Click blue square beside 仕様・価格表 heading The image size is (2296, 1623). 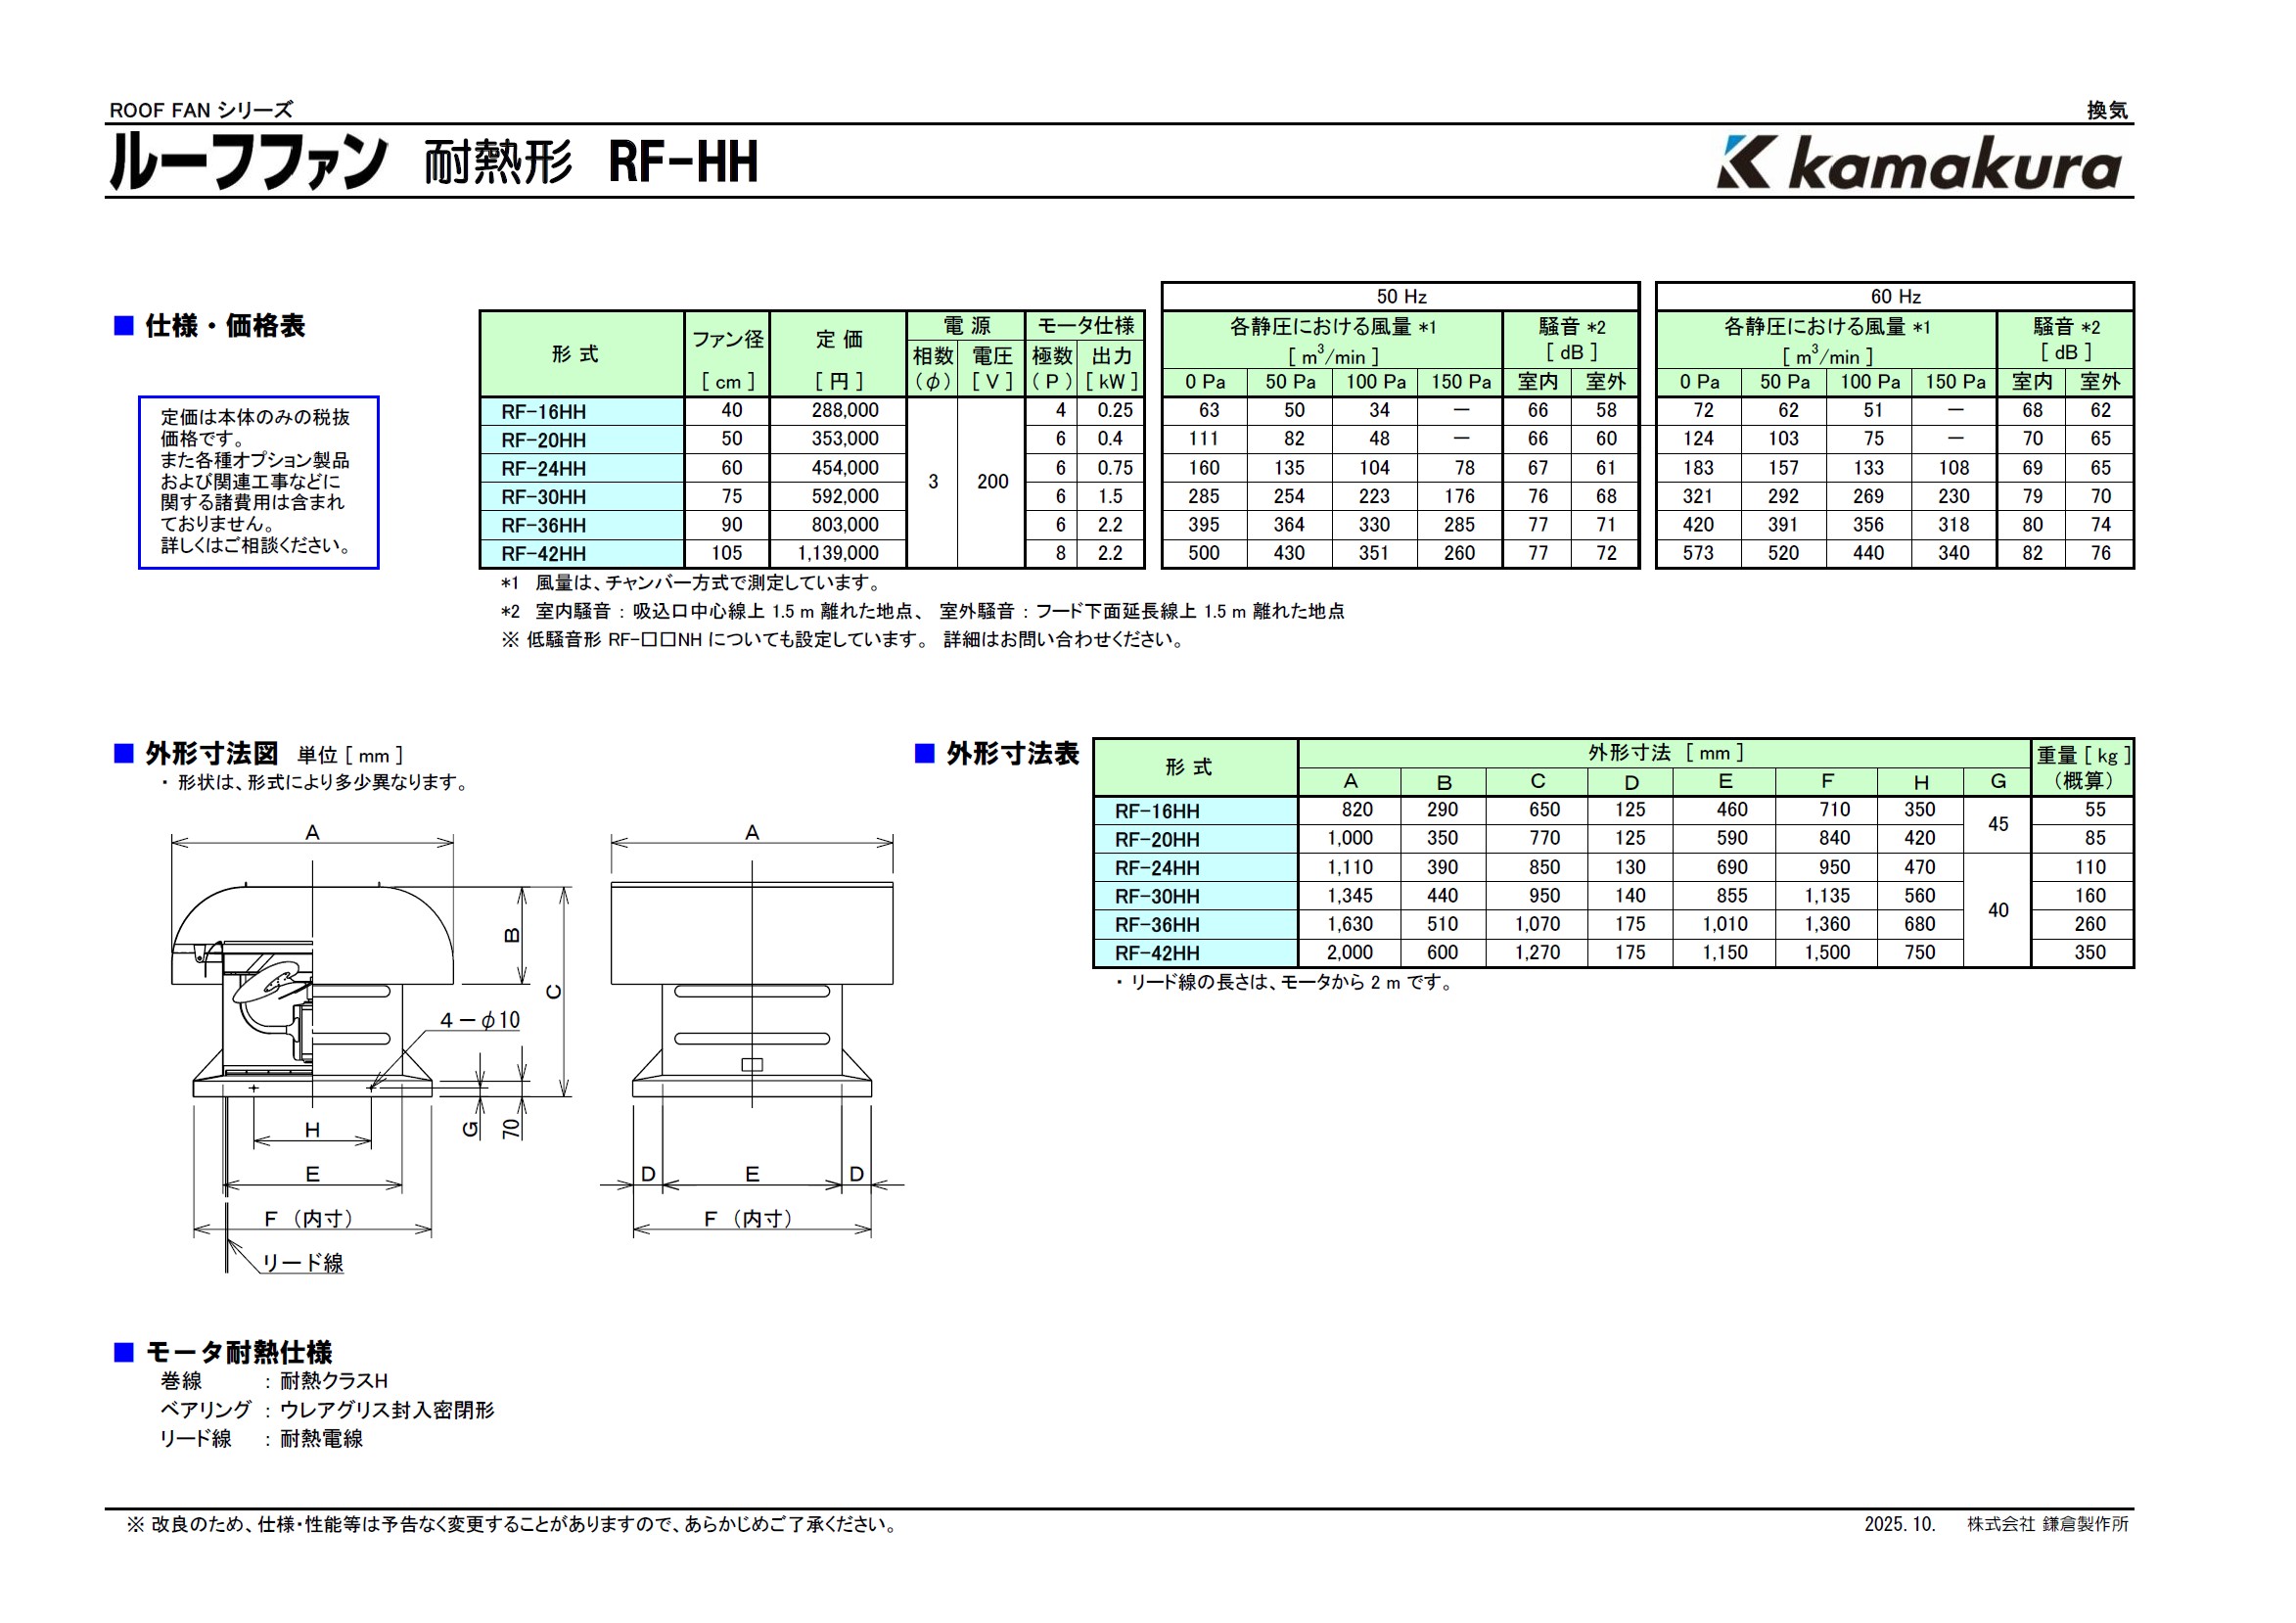(124, 325)
